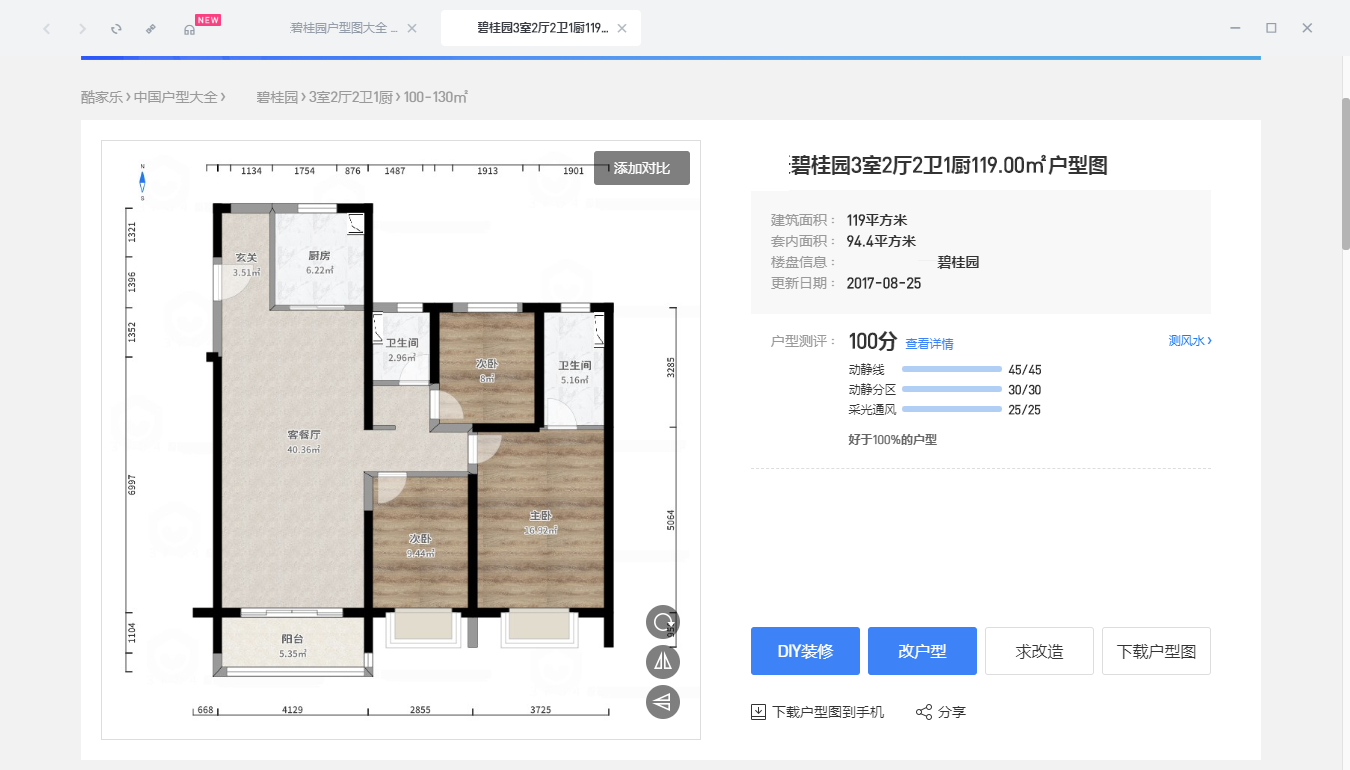This screenshot has width=1350, height=770.
Task: Click the 改户型 button
Action: [x=921, y=650]
